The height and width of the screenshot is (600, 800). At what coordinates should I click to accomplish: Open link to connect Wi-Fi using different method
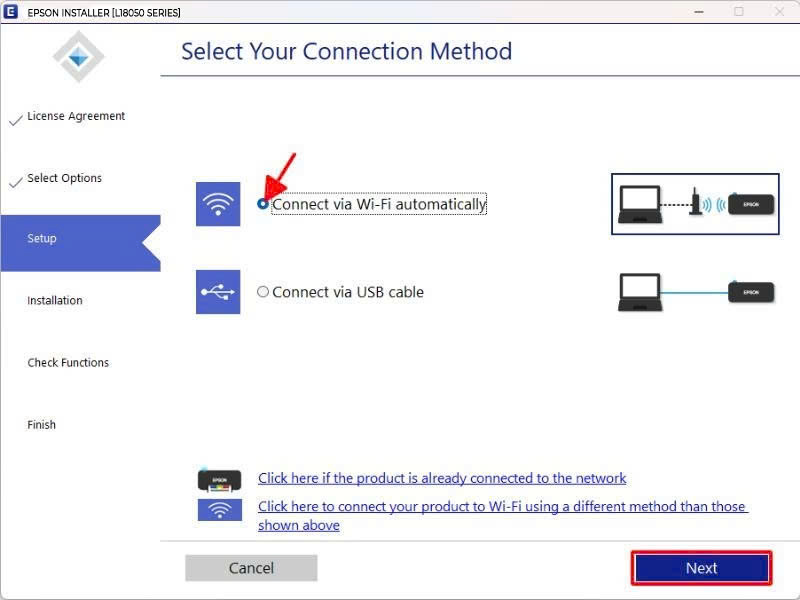[x=502, y=515]
